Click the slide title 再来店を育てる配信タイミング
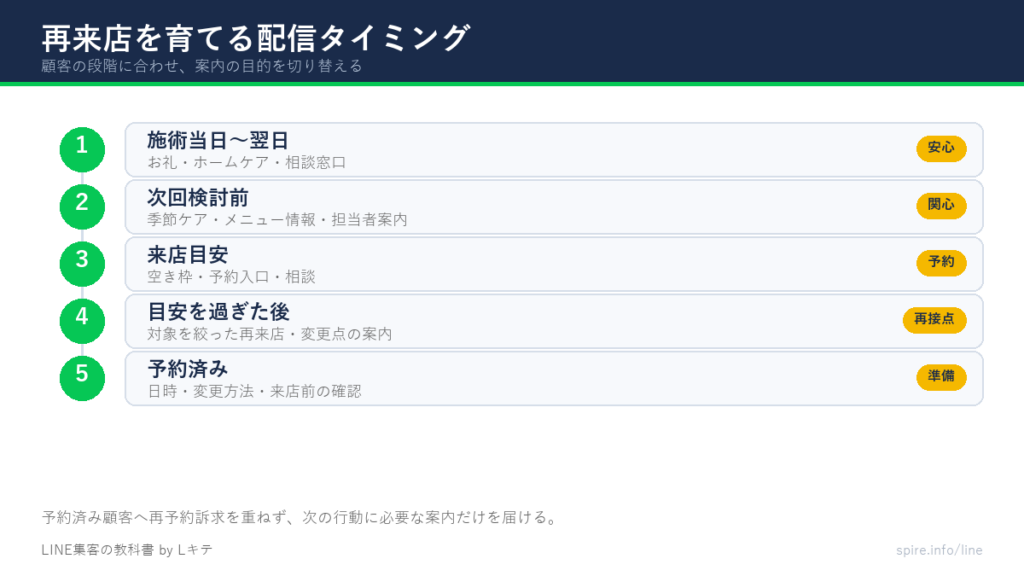The image size is (1024, 576). (255, 38)
